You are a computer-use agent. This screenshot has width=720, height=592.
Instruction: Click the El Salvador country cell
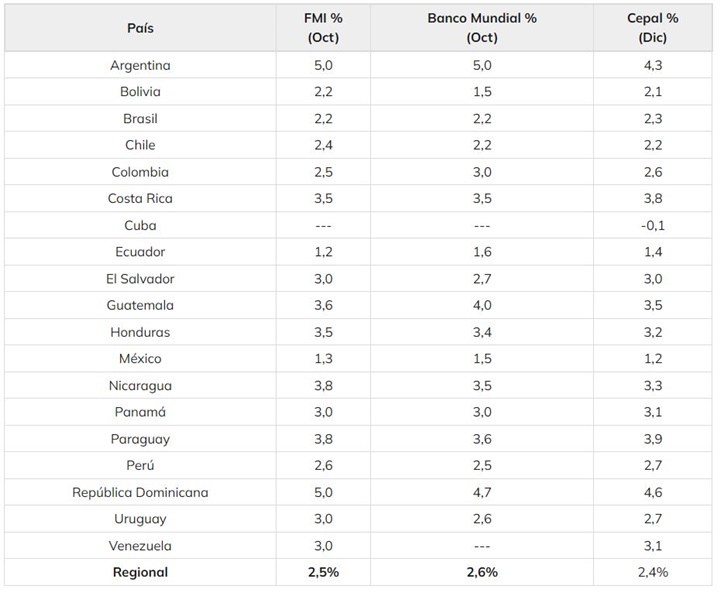click(140, 279)
